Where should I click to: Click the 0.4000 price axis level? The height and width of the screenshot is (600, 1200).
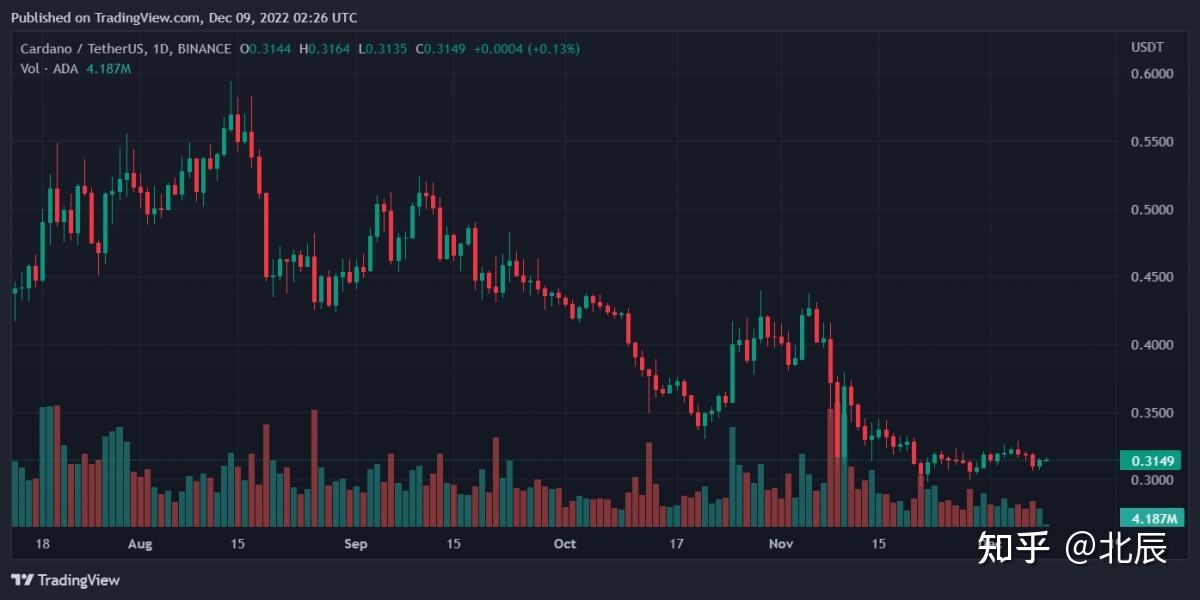click(1151, 345)
